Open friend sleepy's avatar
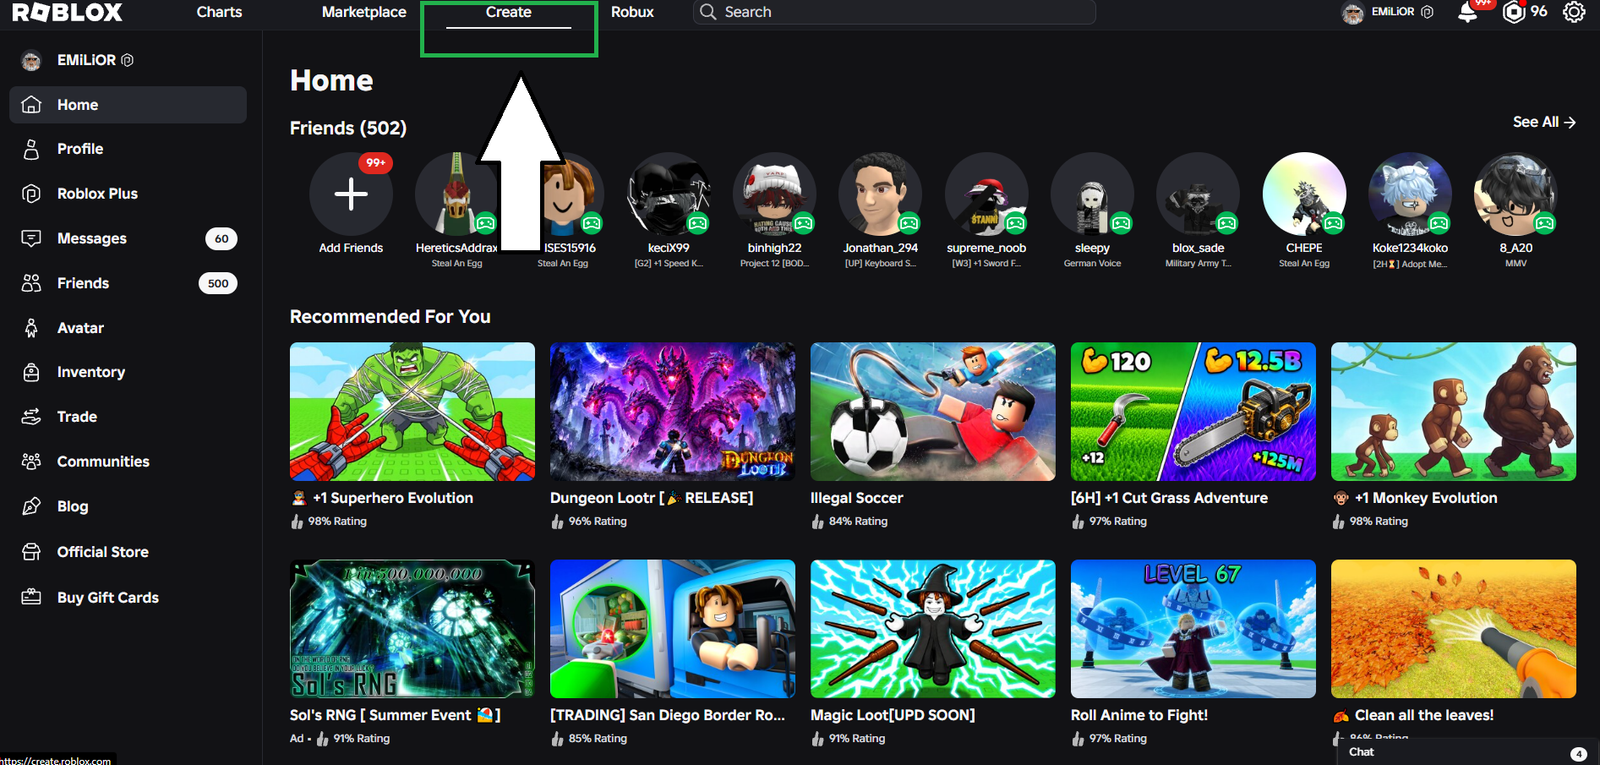 pos(1092,194)
